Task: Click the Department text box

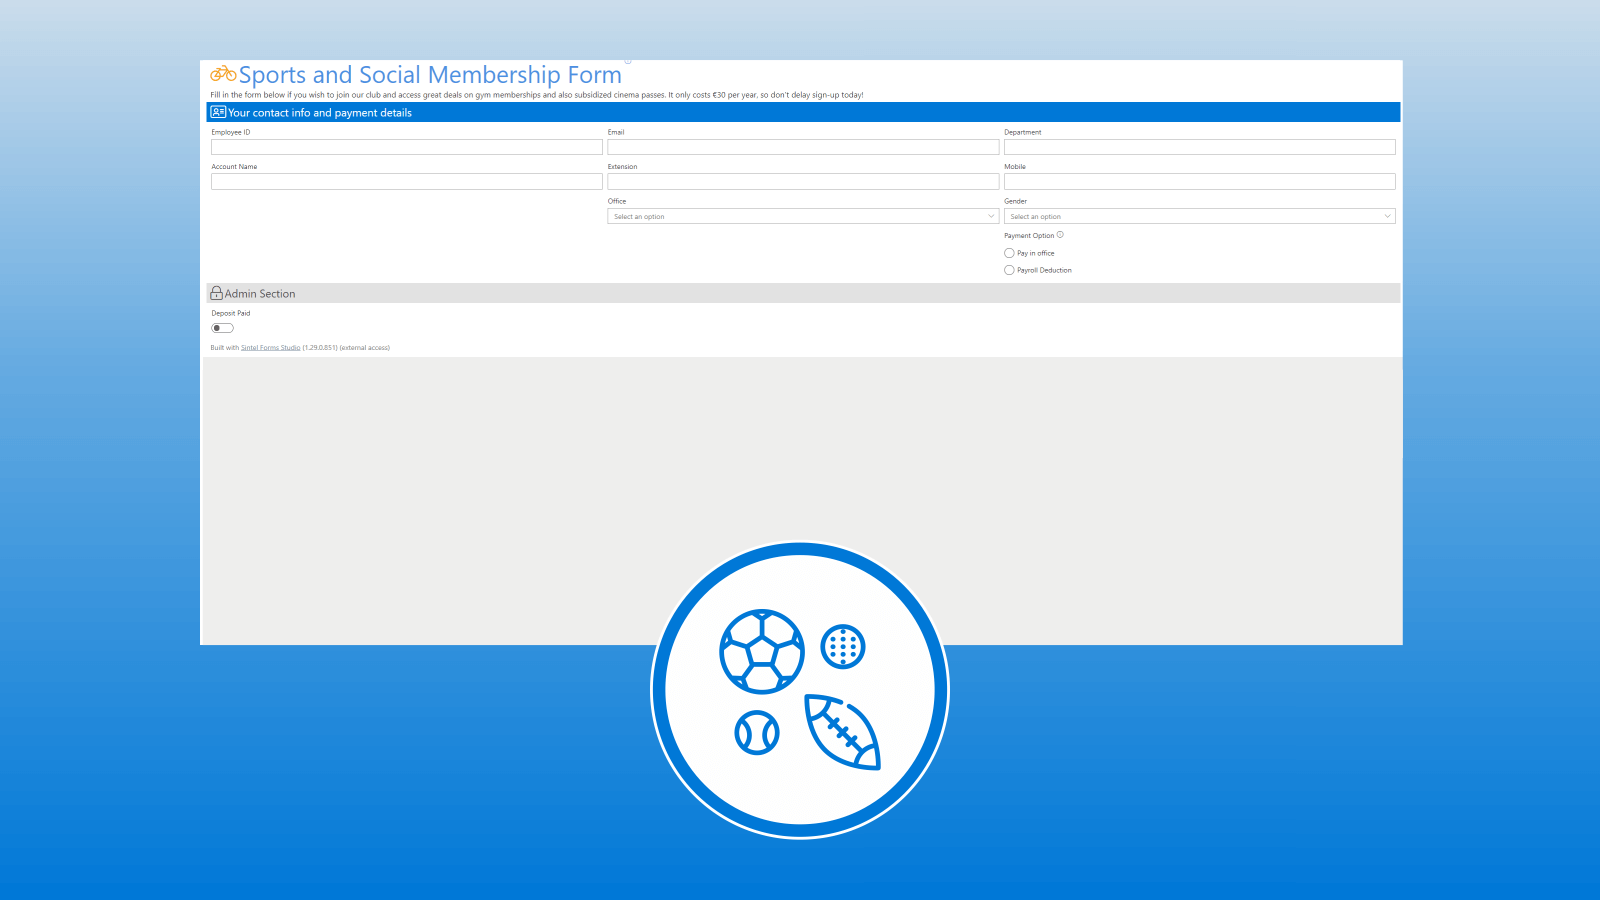Action: click(x=1199, y=147)
